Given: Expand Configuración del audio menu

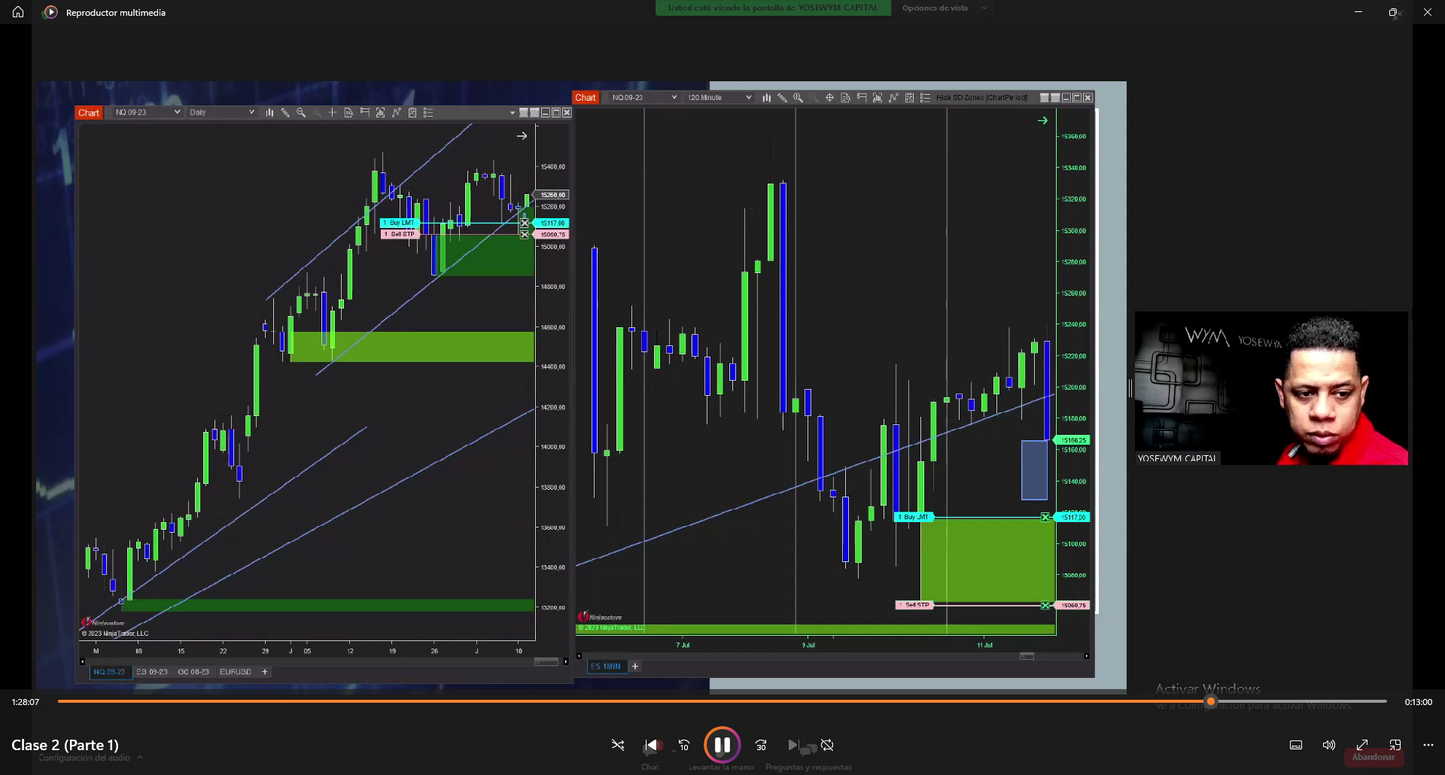Looking at the screenshot, I should (x=90, y=758).
